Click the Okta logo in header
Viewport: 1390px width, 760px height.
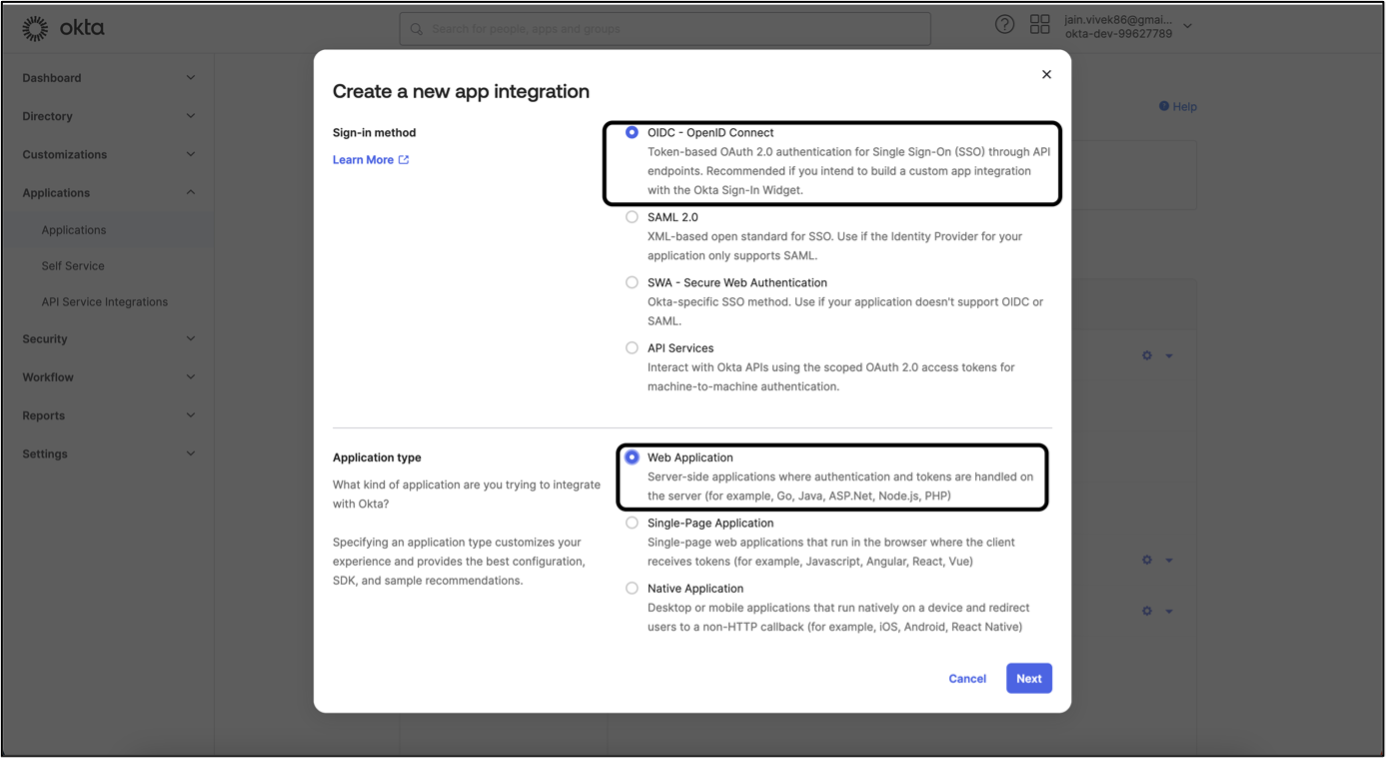click(63, 29)
